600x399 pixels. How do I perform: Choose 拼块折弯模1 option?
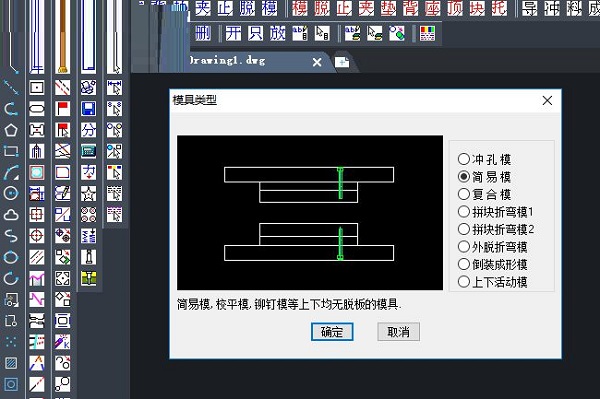click(496, 212)
